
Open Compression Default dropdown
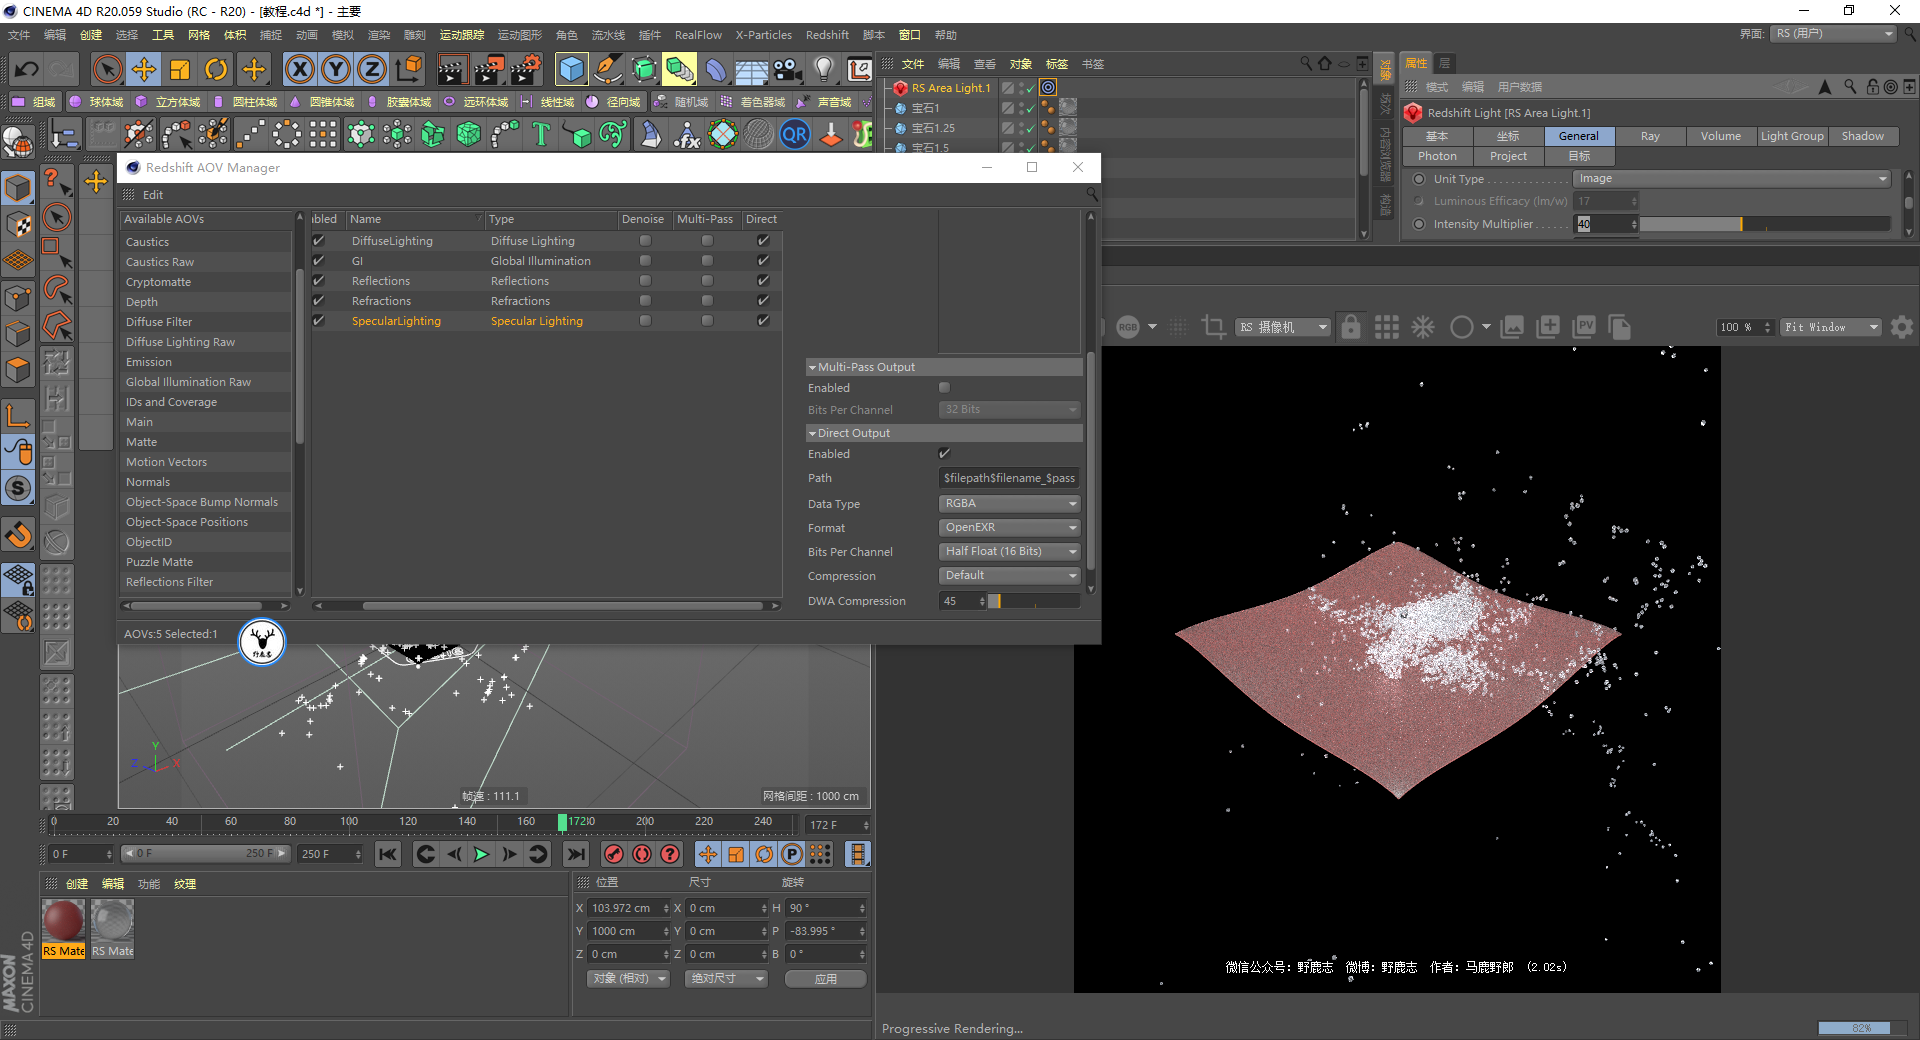[1009, 576]
